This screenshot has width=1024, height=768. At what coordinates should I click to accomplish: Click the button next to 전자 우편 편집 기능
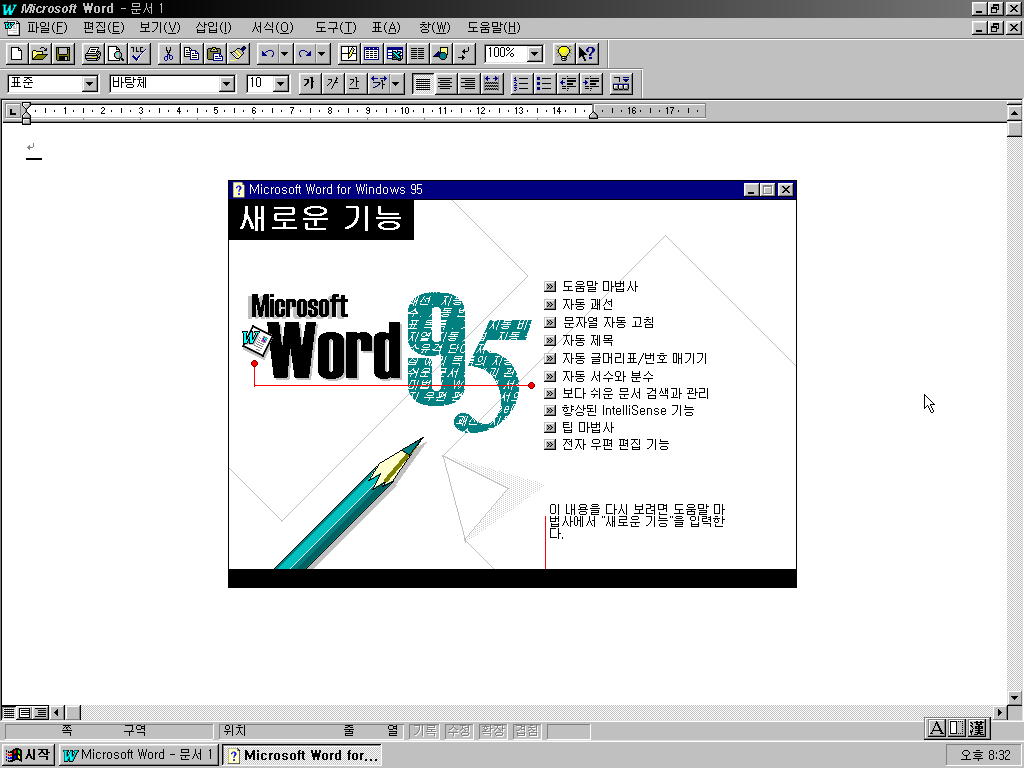click(550, 445)
